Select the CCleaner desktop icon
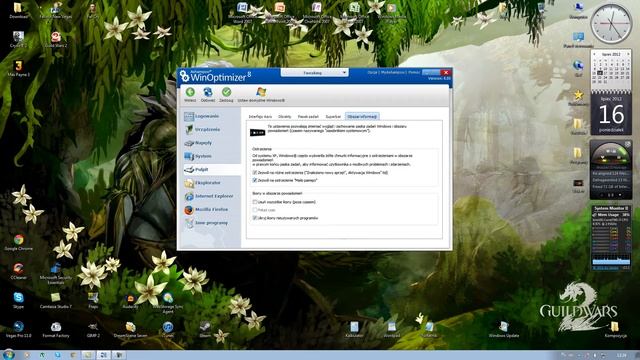This screenshot has height=360, width=640. (18, 271)
